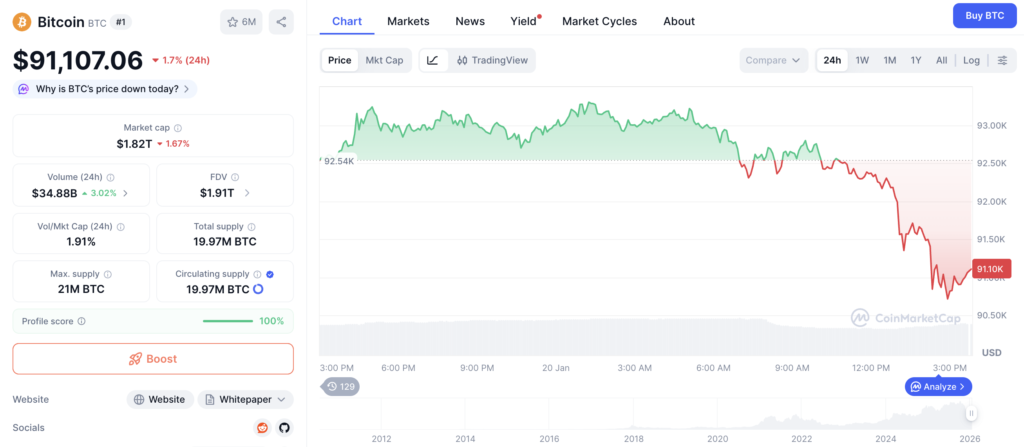Image resolution: width=1024 pixels, height=447 pixels.
Task: Expand the Whitepaper dropdown
Action: tap(245, 399)
